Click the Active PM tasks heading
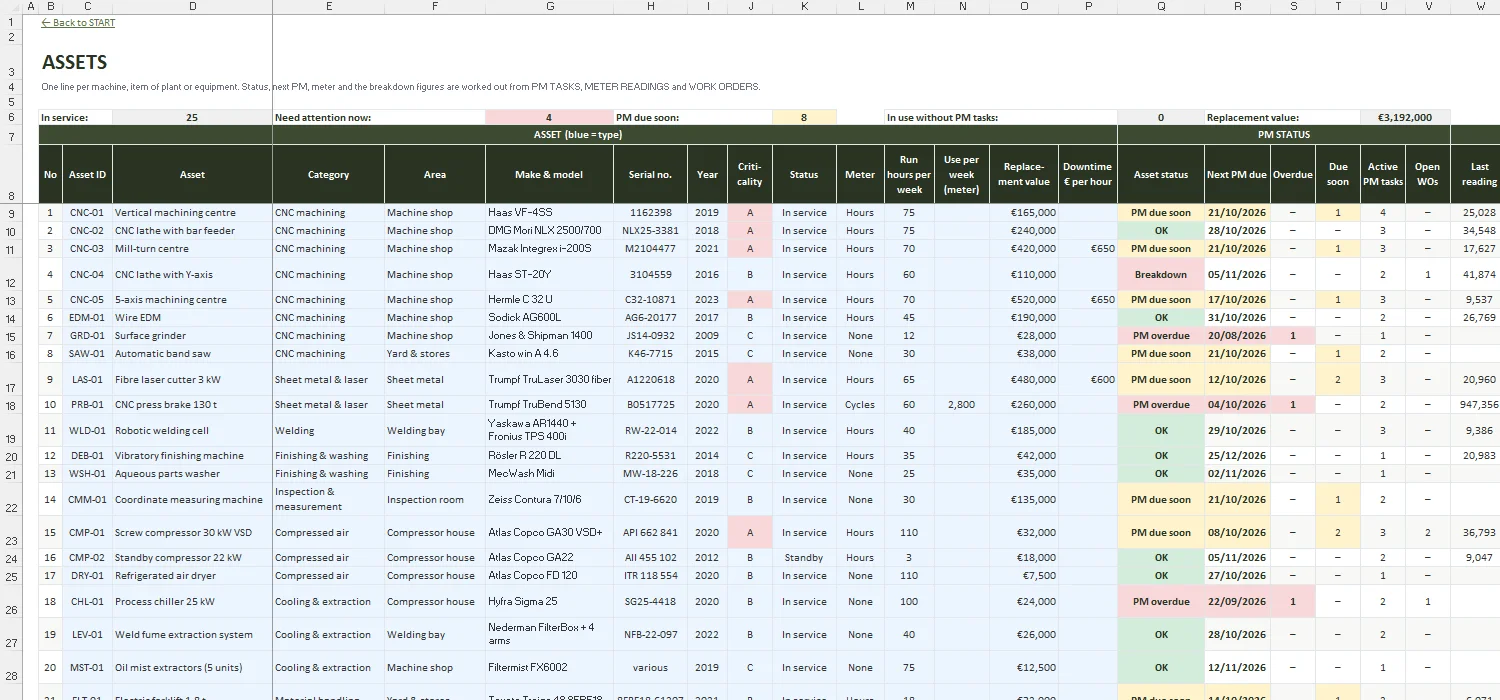The width and height of the screenshot is (1500, 700). (x=1384, y=174)
